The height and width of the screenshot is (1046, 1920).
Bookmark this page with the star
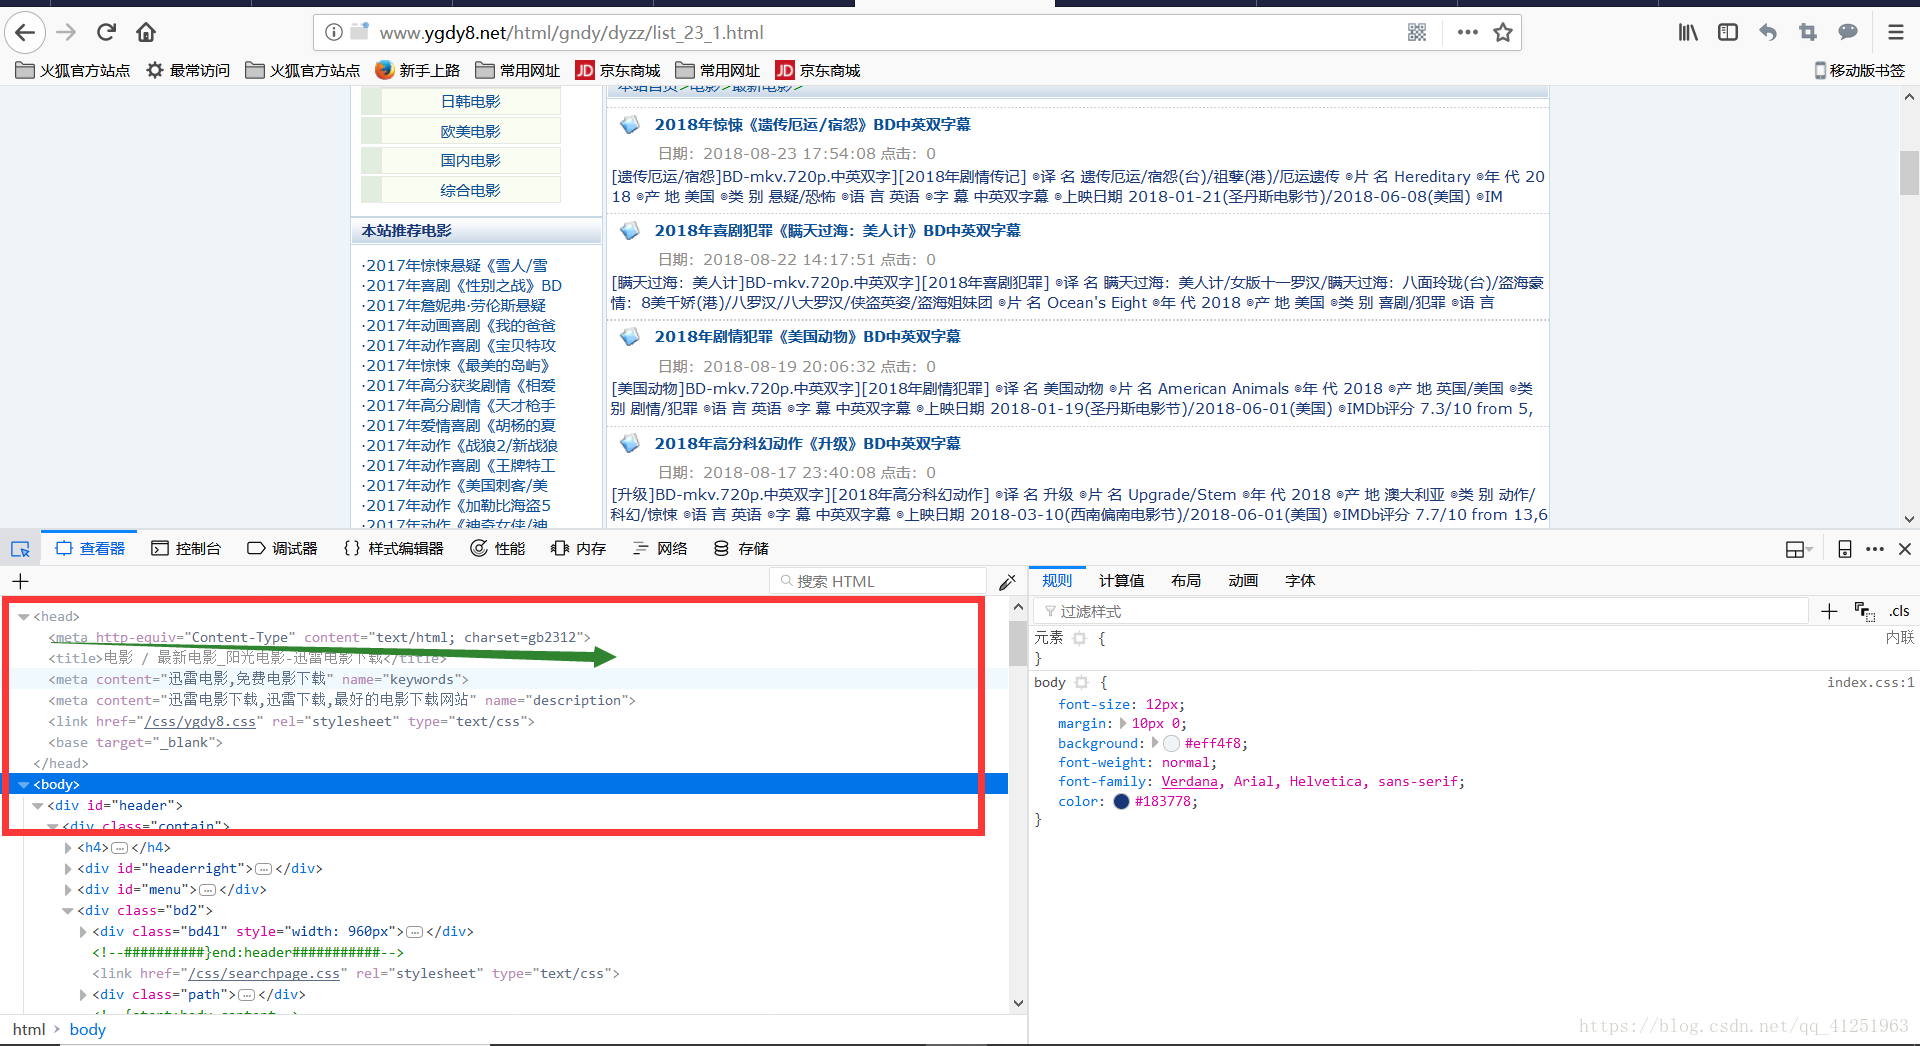click(1503, 32)
